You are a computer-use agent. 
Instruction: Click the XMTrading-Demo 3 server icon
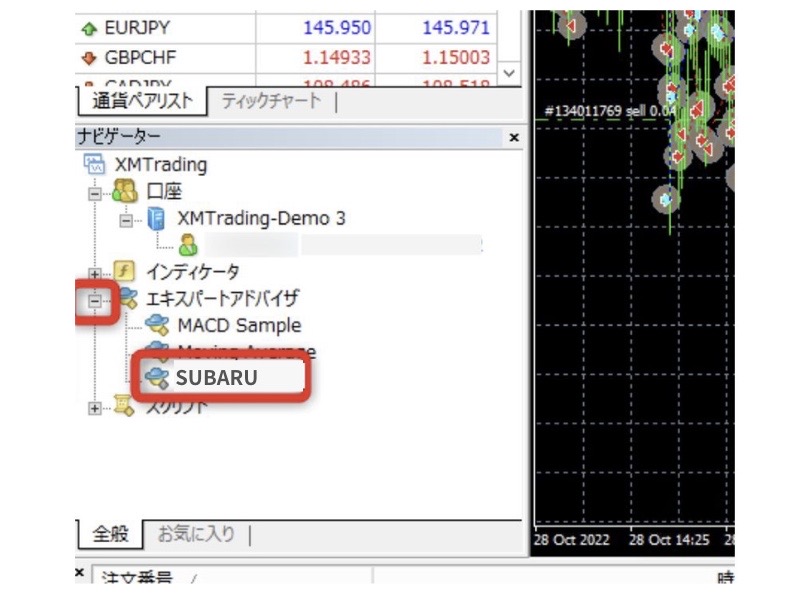[156, 218]
